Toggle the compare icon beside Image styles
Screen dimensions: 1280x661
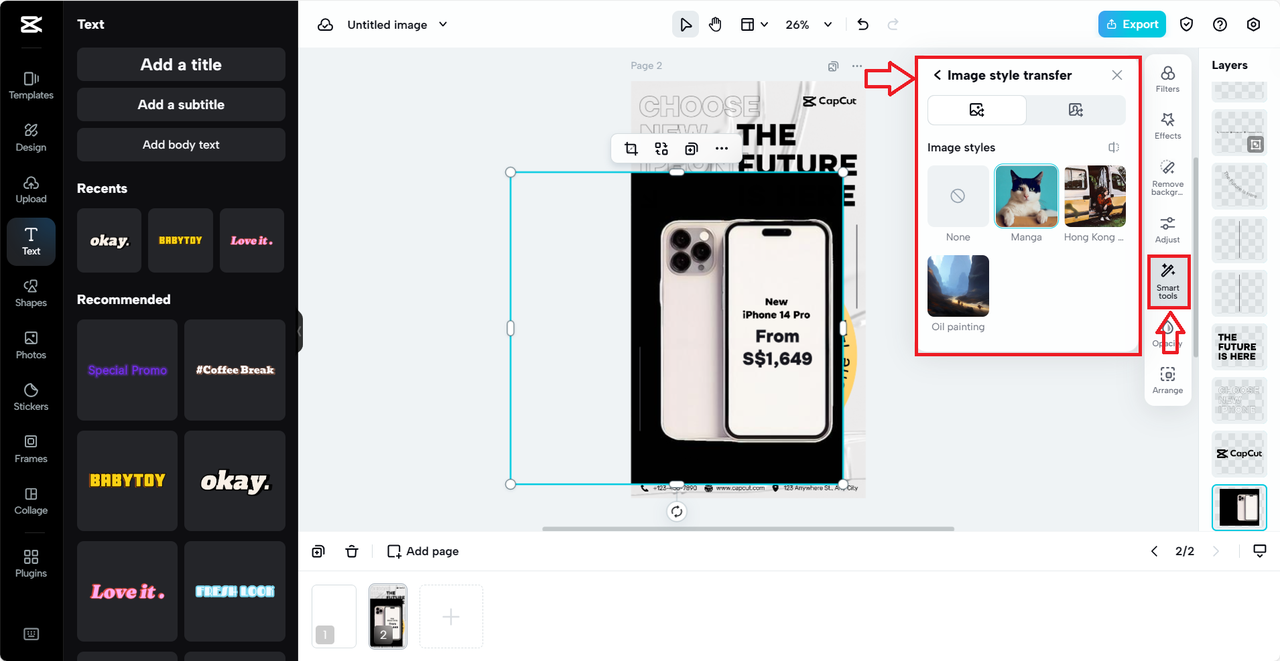pos(1114,148)
